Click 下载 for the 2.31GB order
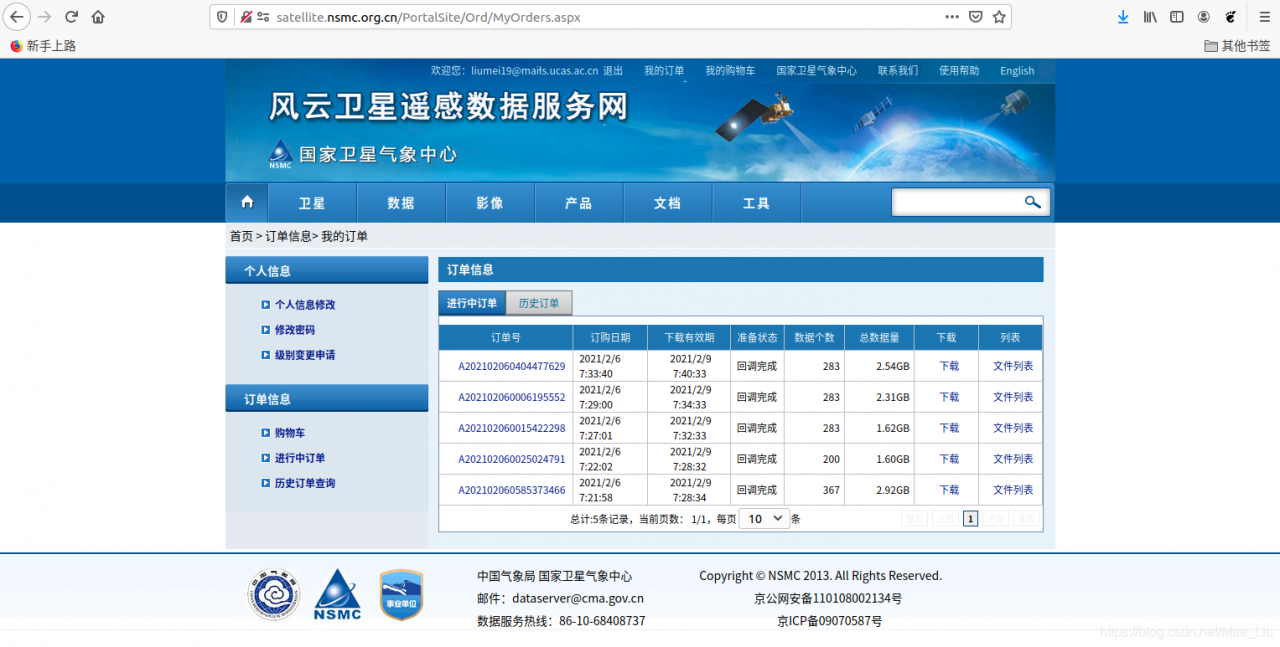 click(x=949, y=397)
